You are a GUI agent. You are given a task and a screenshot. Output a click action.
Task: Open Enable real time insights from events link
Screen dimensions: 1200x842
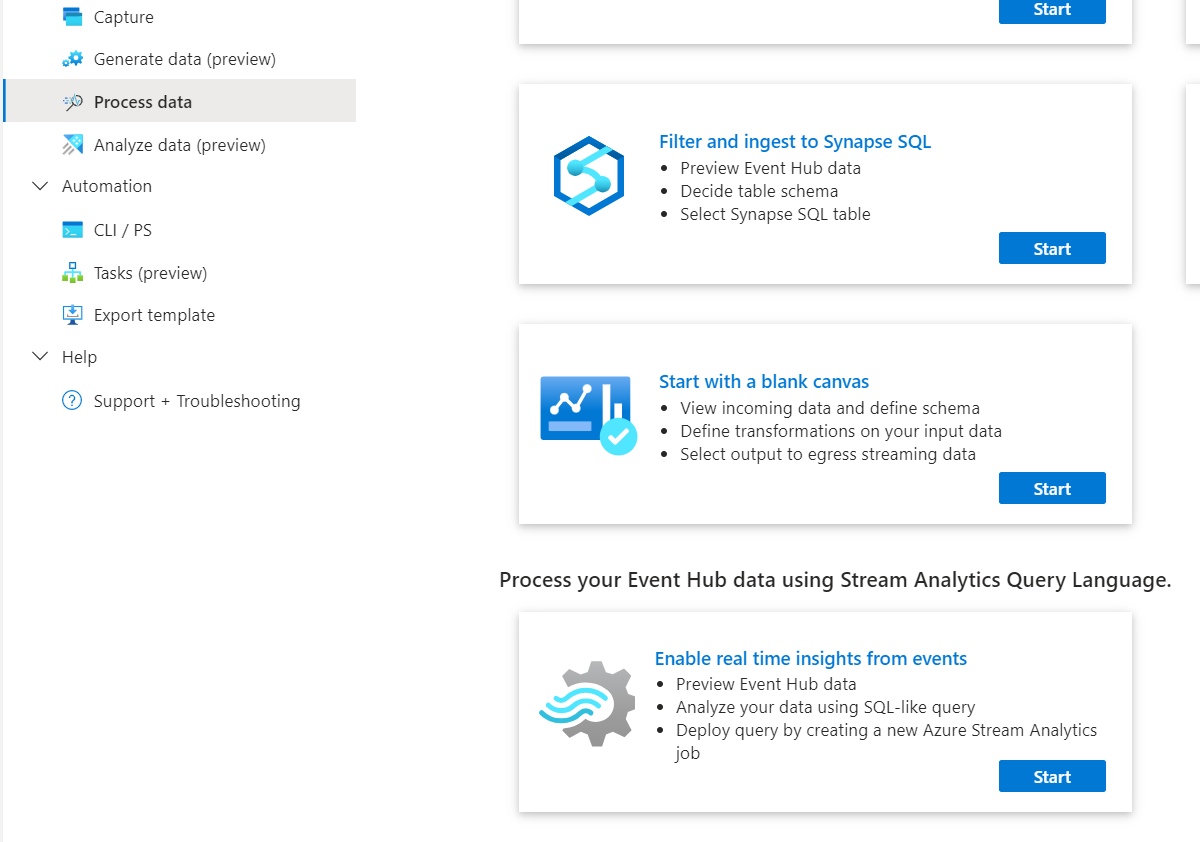tap(811, 658)
